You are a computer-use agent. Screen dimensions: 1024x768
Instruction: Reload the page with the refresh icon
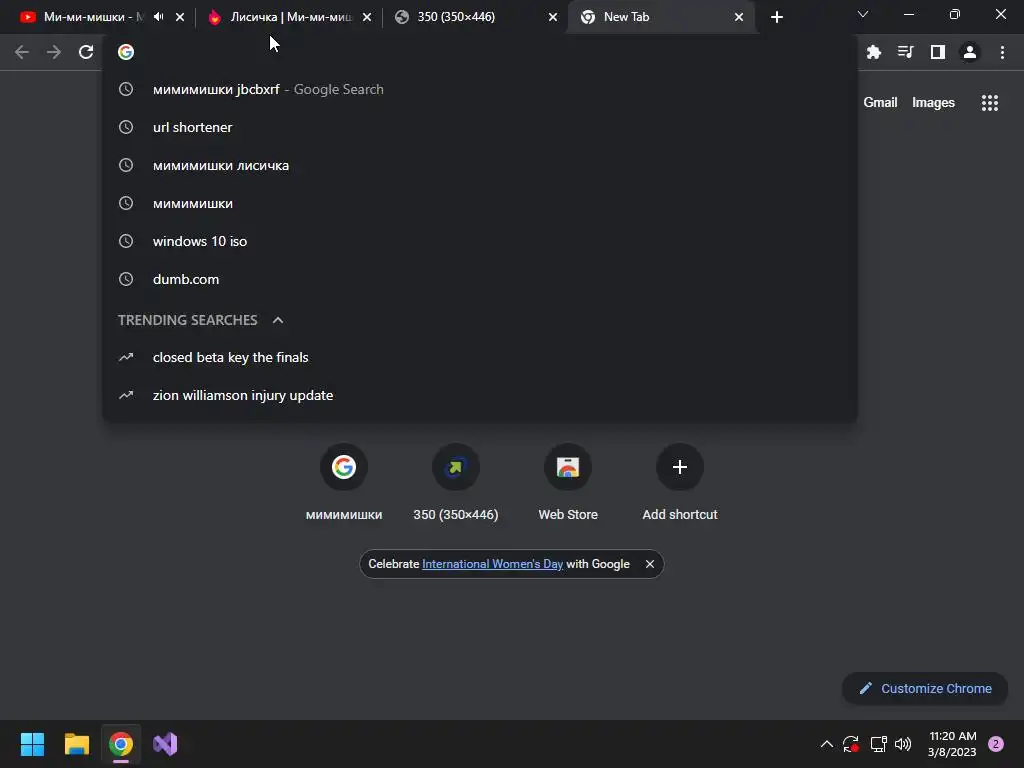(86, 52)
